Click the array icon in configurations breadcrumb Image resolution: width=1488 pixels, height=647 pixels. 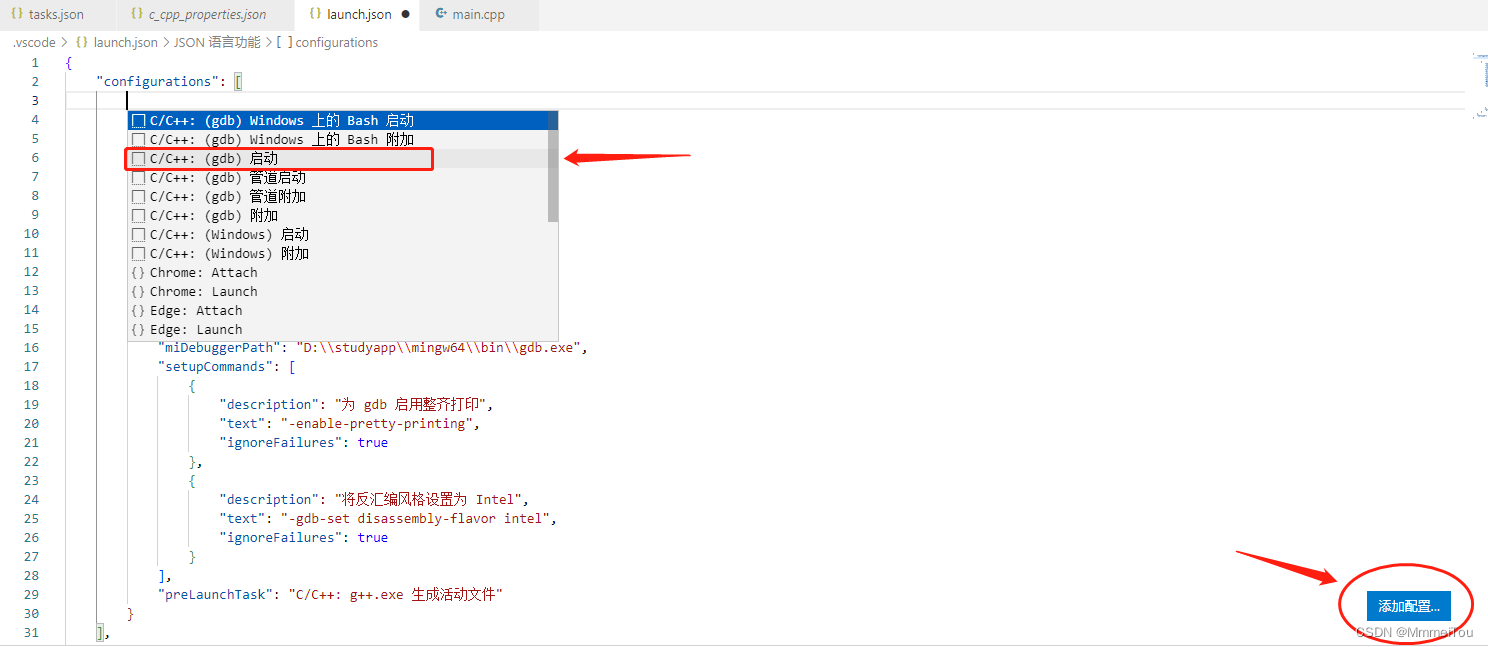coord(284,43)
